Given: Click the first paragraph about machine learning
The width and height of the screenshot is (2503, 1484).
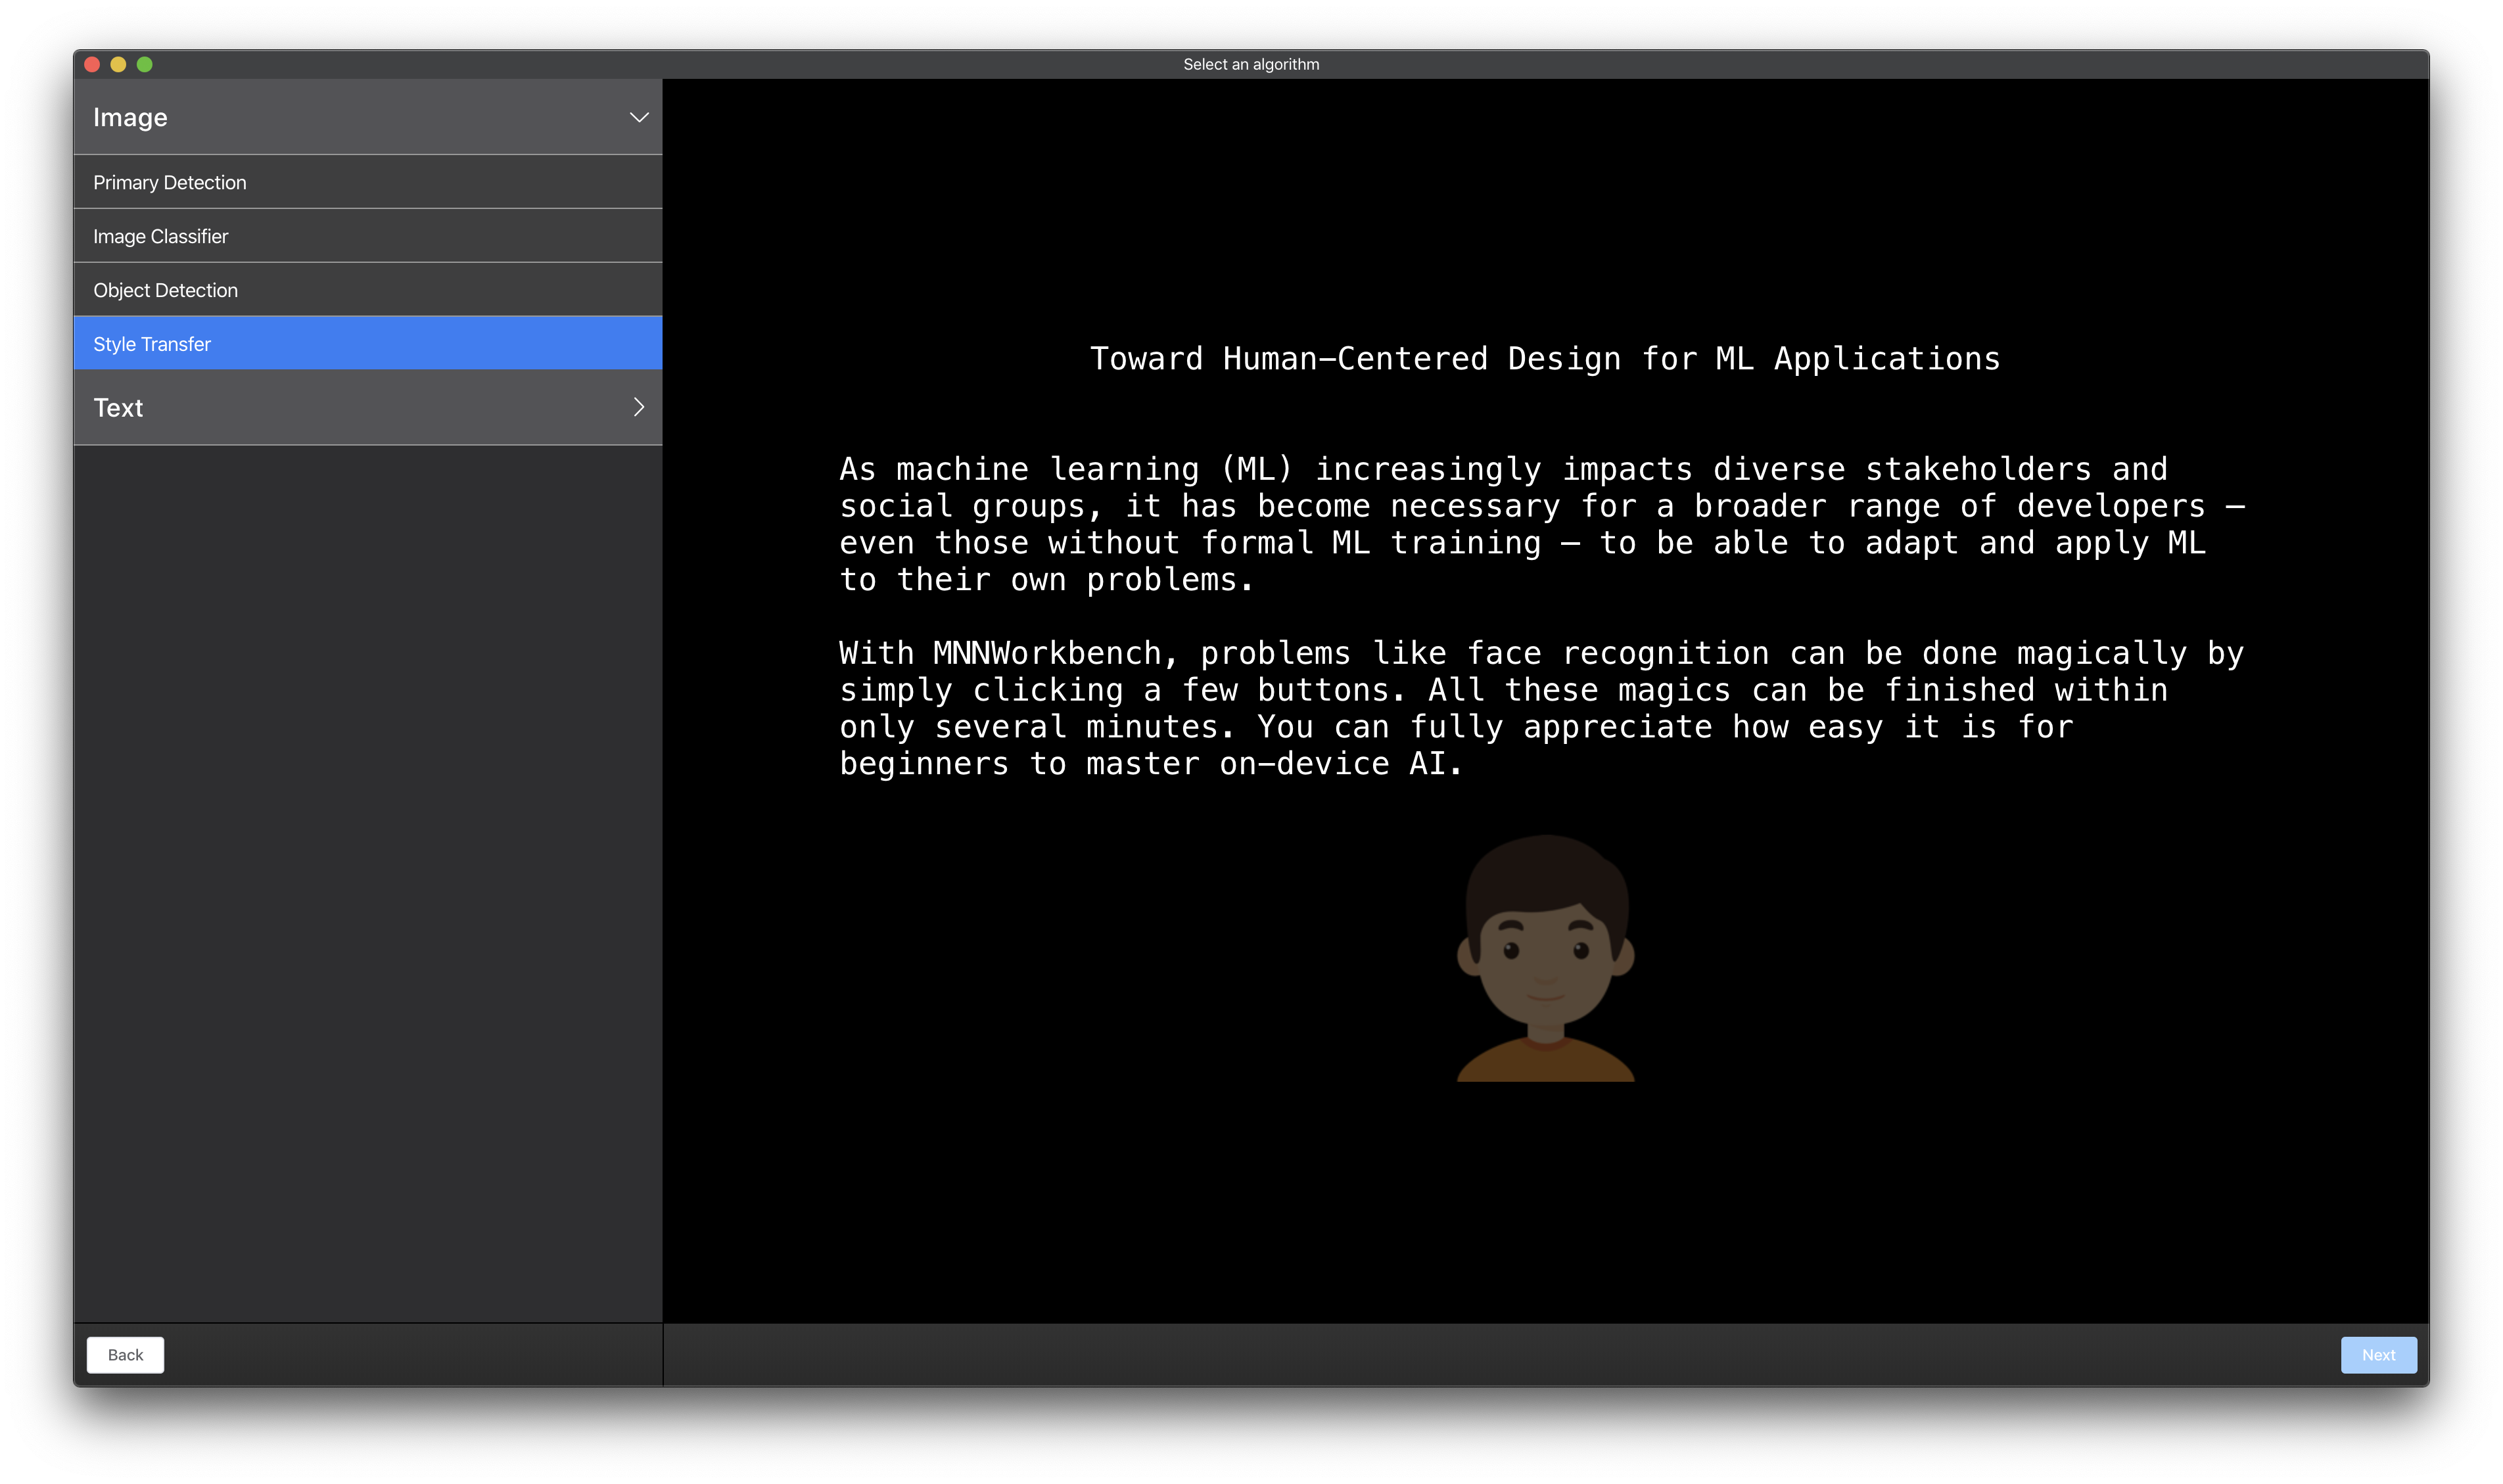Looking at the screenshot, I should click(1541, 524).
